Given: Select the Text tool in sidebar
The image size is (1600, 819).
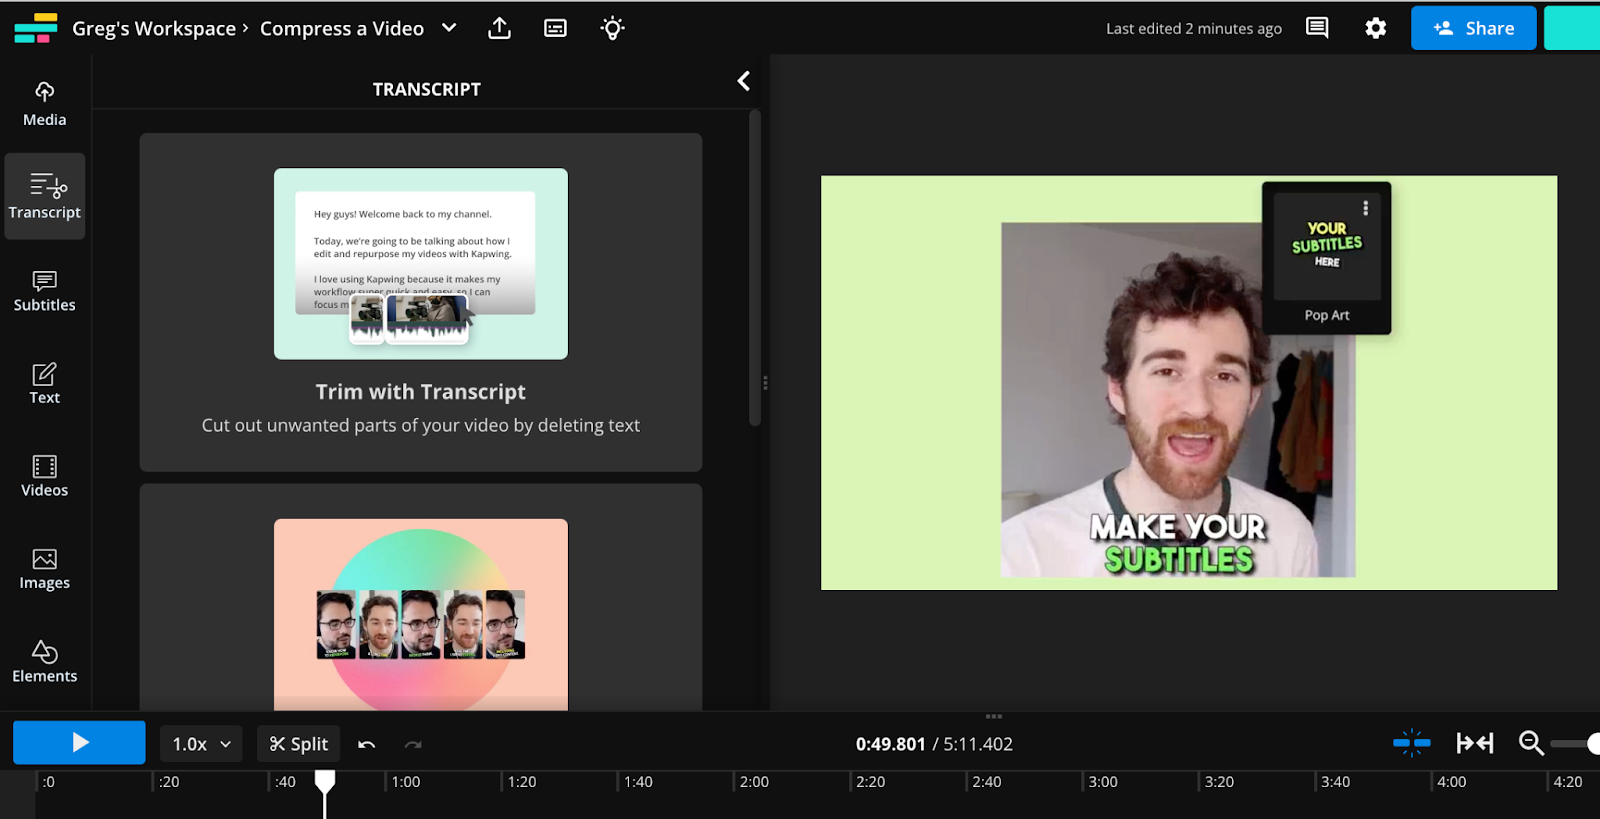Looking at the screenshot, I should (x=44, y=384).
